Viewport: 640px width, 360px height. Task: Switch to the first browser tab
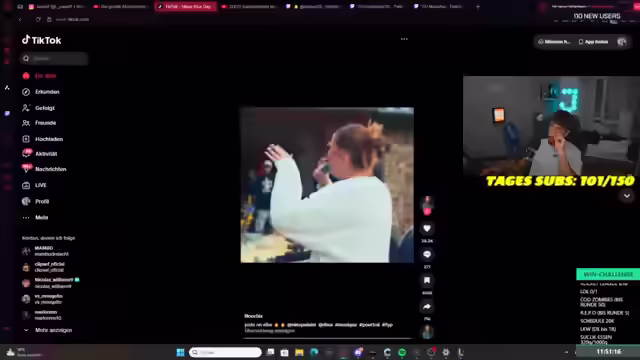point(58,7)
